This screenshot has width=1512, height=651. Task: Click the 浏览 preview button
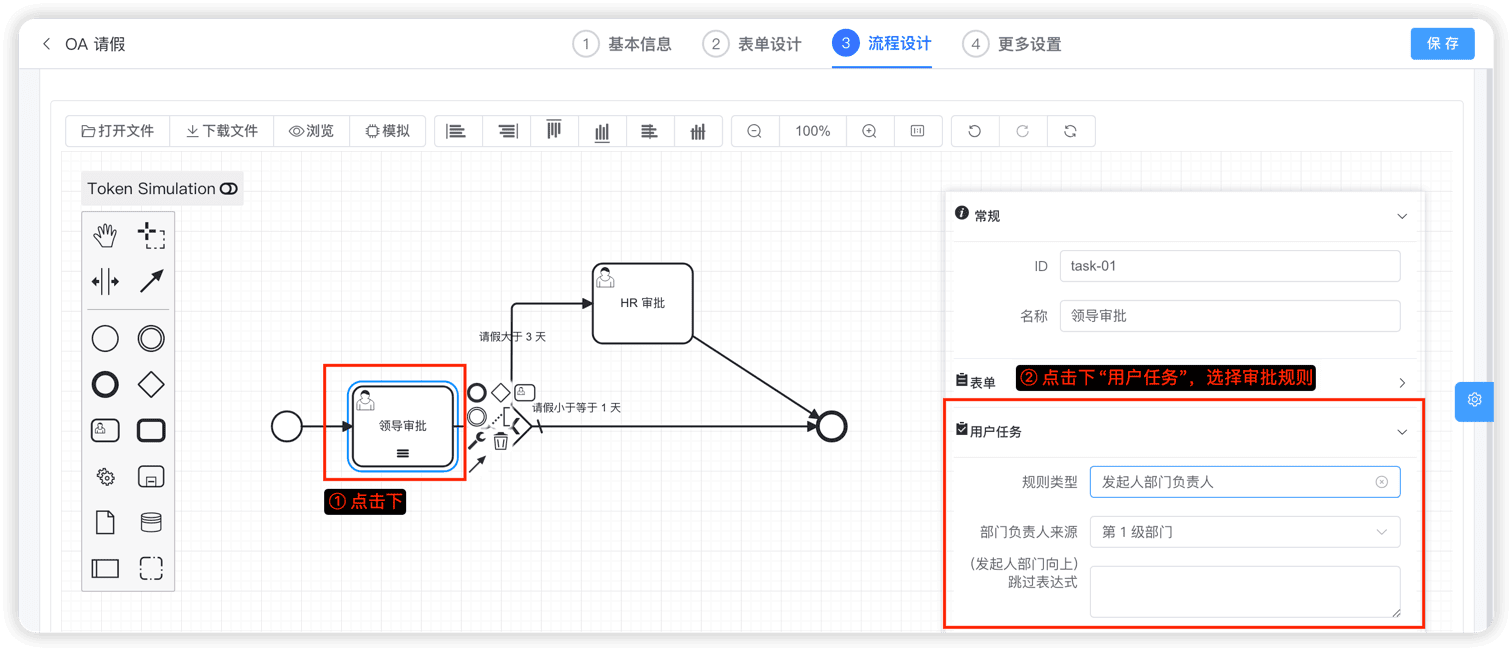pos(311,131)
